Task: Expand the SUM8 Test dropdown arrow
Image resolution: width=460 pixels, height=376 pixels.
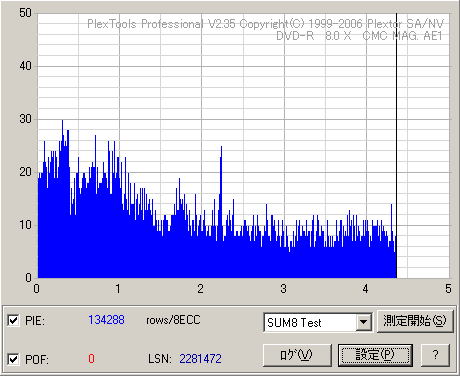Action: [364, 322]
